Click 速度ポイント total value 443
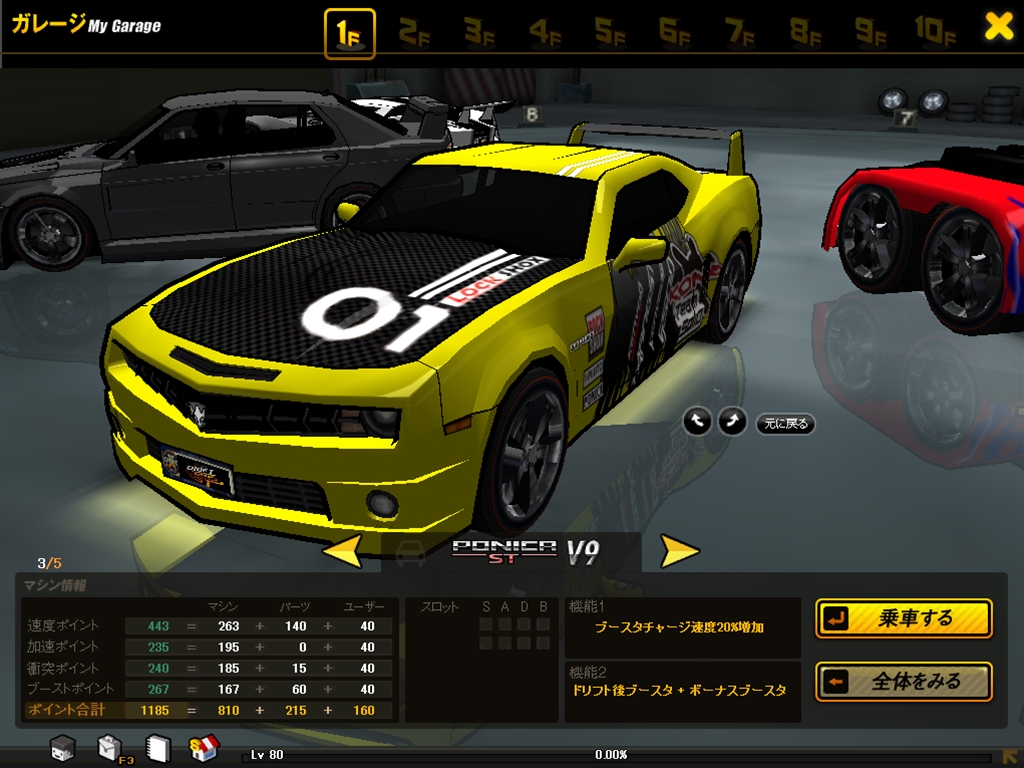This screenshot has width=1024, height=768. point(158,626)
